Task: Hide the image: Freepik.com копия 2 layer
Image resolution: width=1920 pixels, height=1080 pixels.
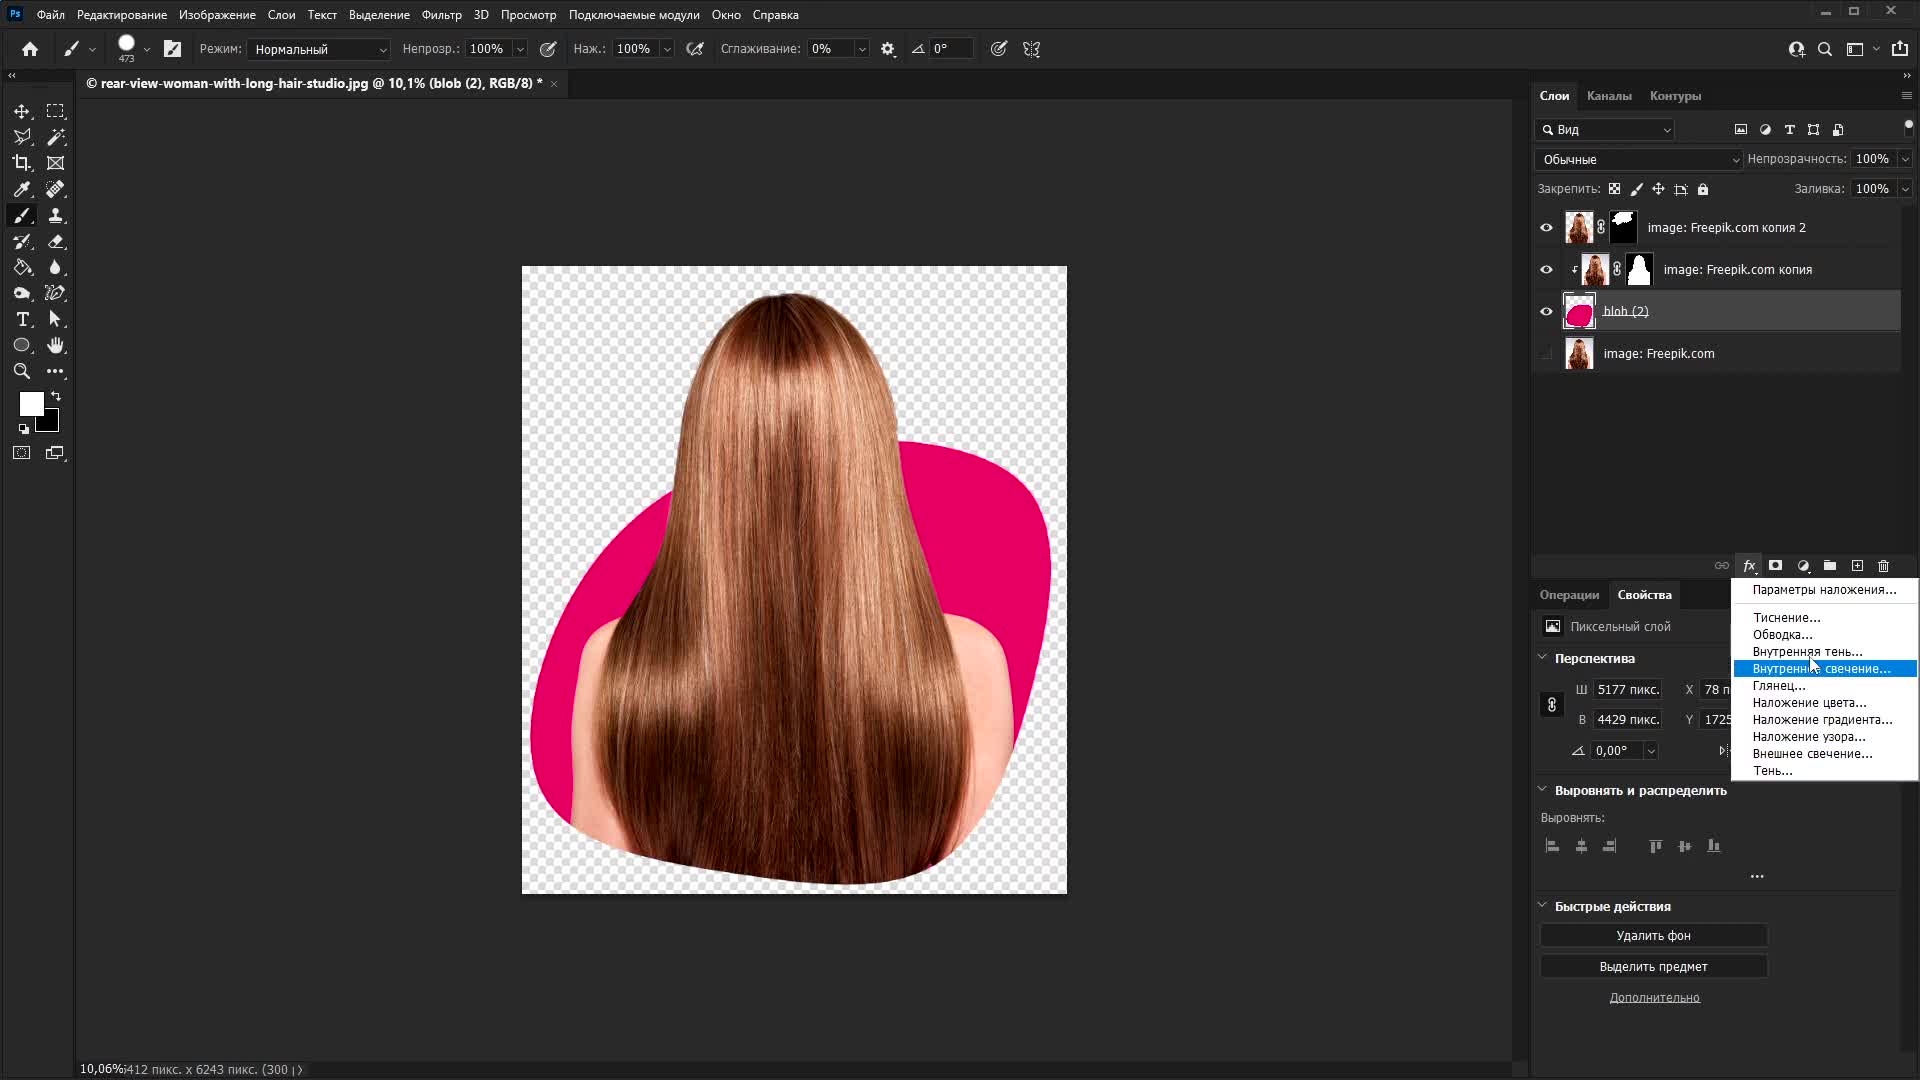Action: 1546,228
